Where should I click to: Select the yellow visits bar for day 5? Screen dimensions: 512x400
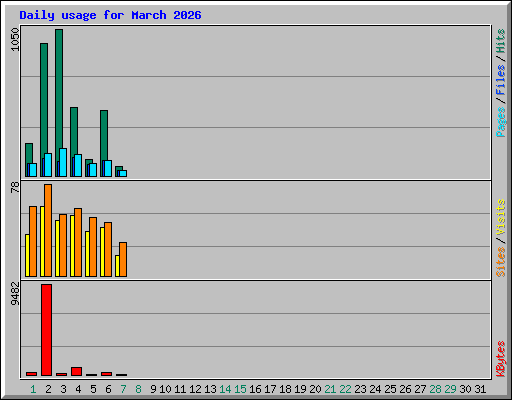(x=87, y=254)
